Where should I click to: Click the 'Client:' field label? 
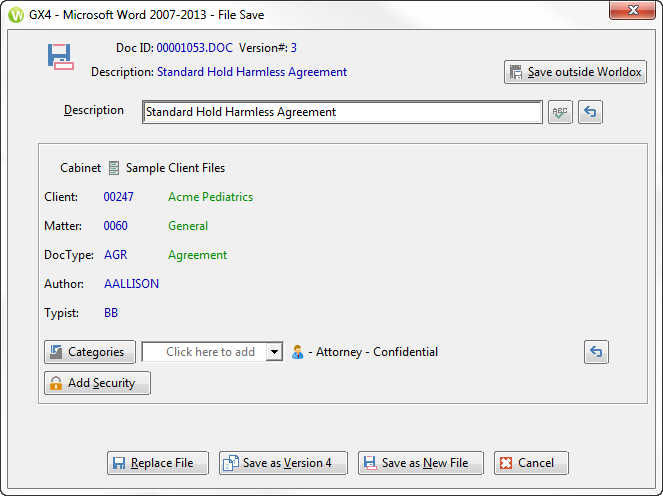click(x=61, y=197)
